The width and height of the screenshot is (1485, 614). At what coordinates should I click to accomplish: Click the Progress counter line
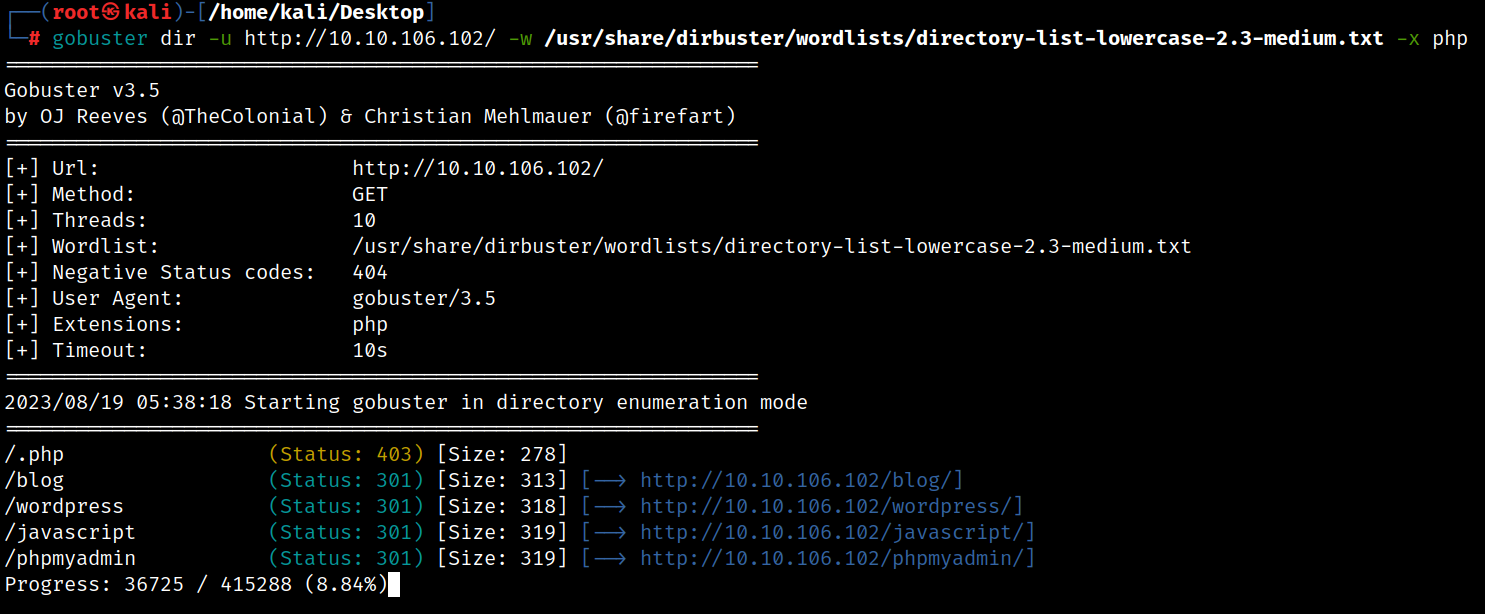[195, 584]
